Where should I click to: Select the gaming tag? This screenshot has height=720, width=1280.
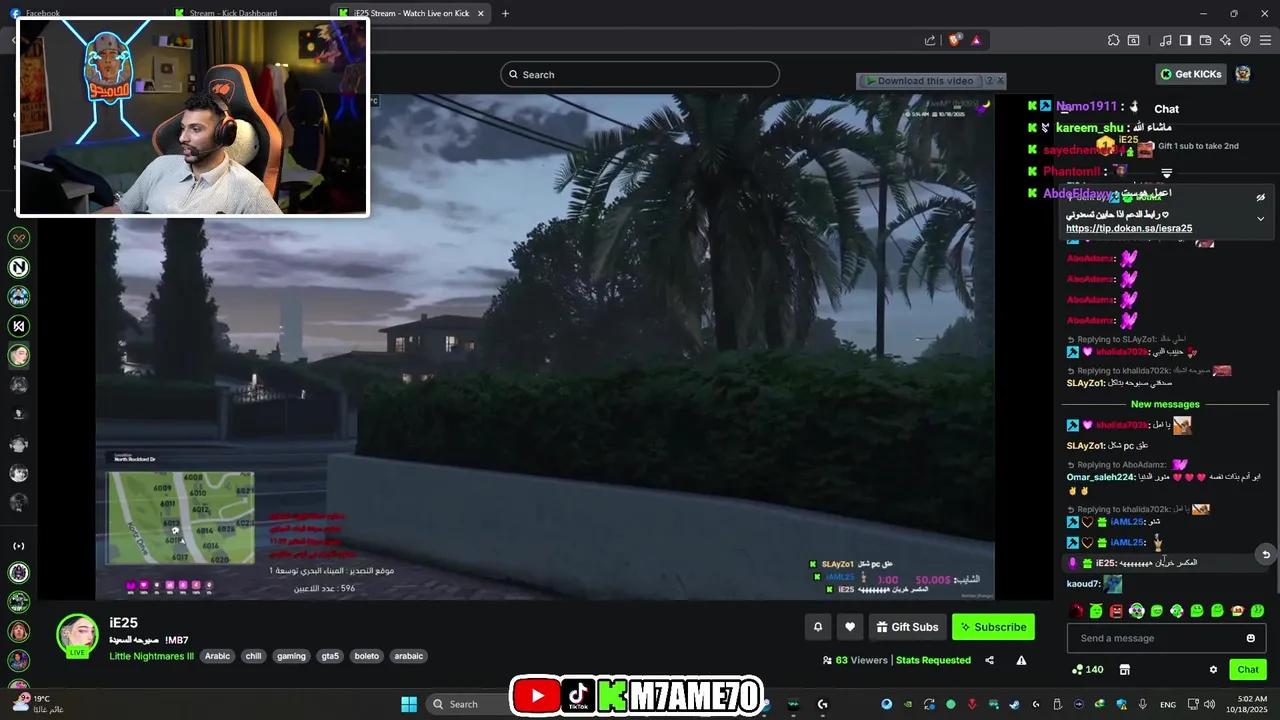point(291,656)
